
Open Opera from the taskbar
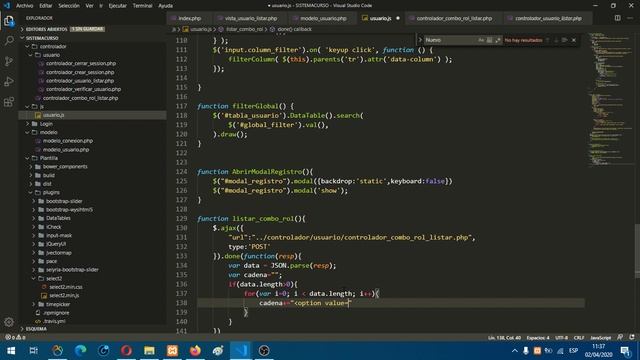click(x=126, y=351)
